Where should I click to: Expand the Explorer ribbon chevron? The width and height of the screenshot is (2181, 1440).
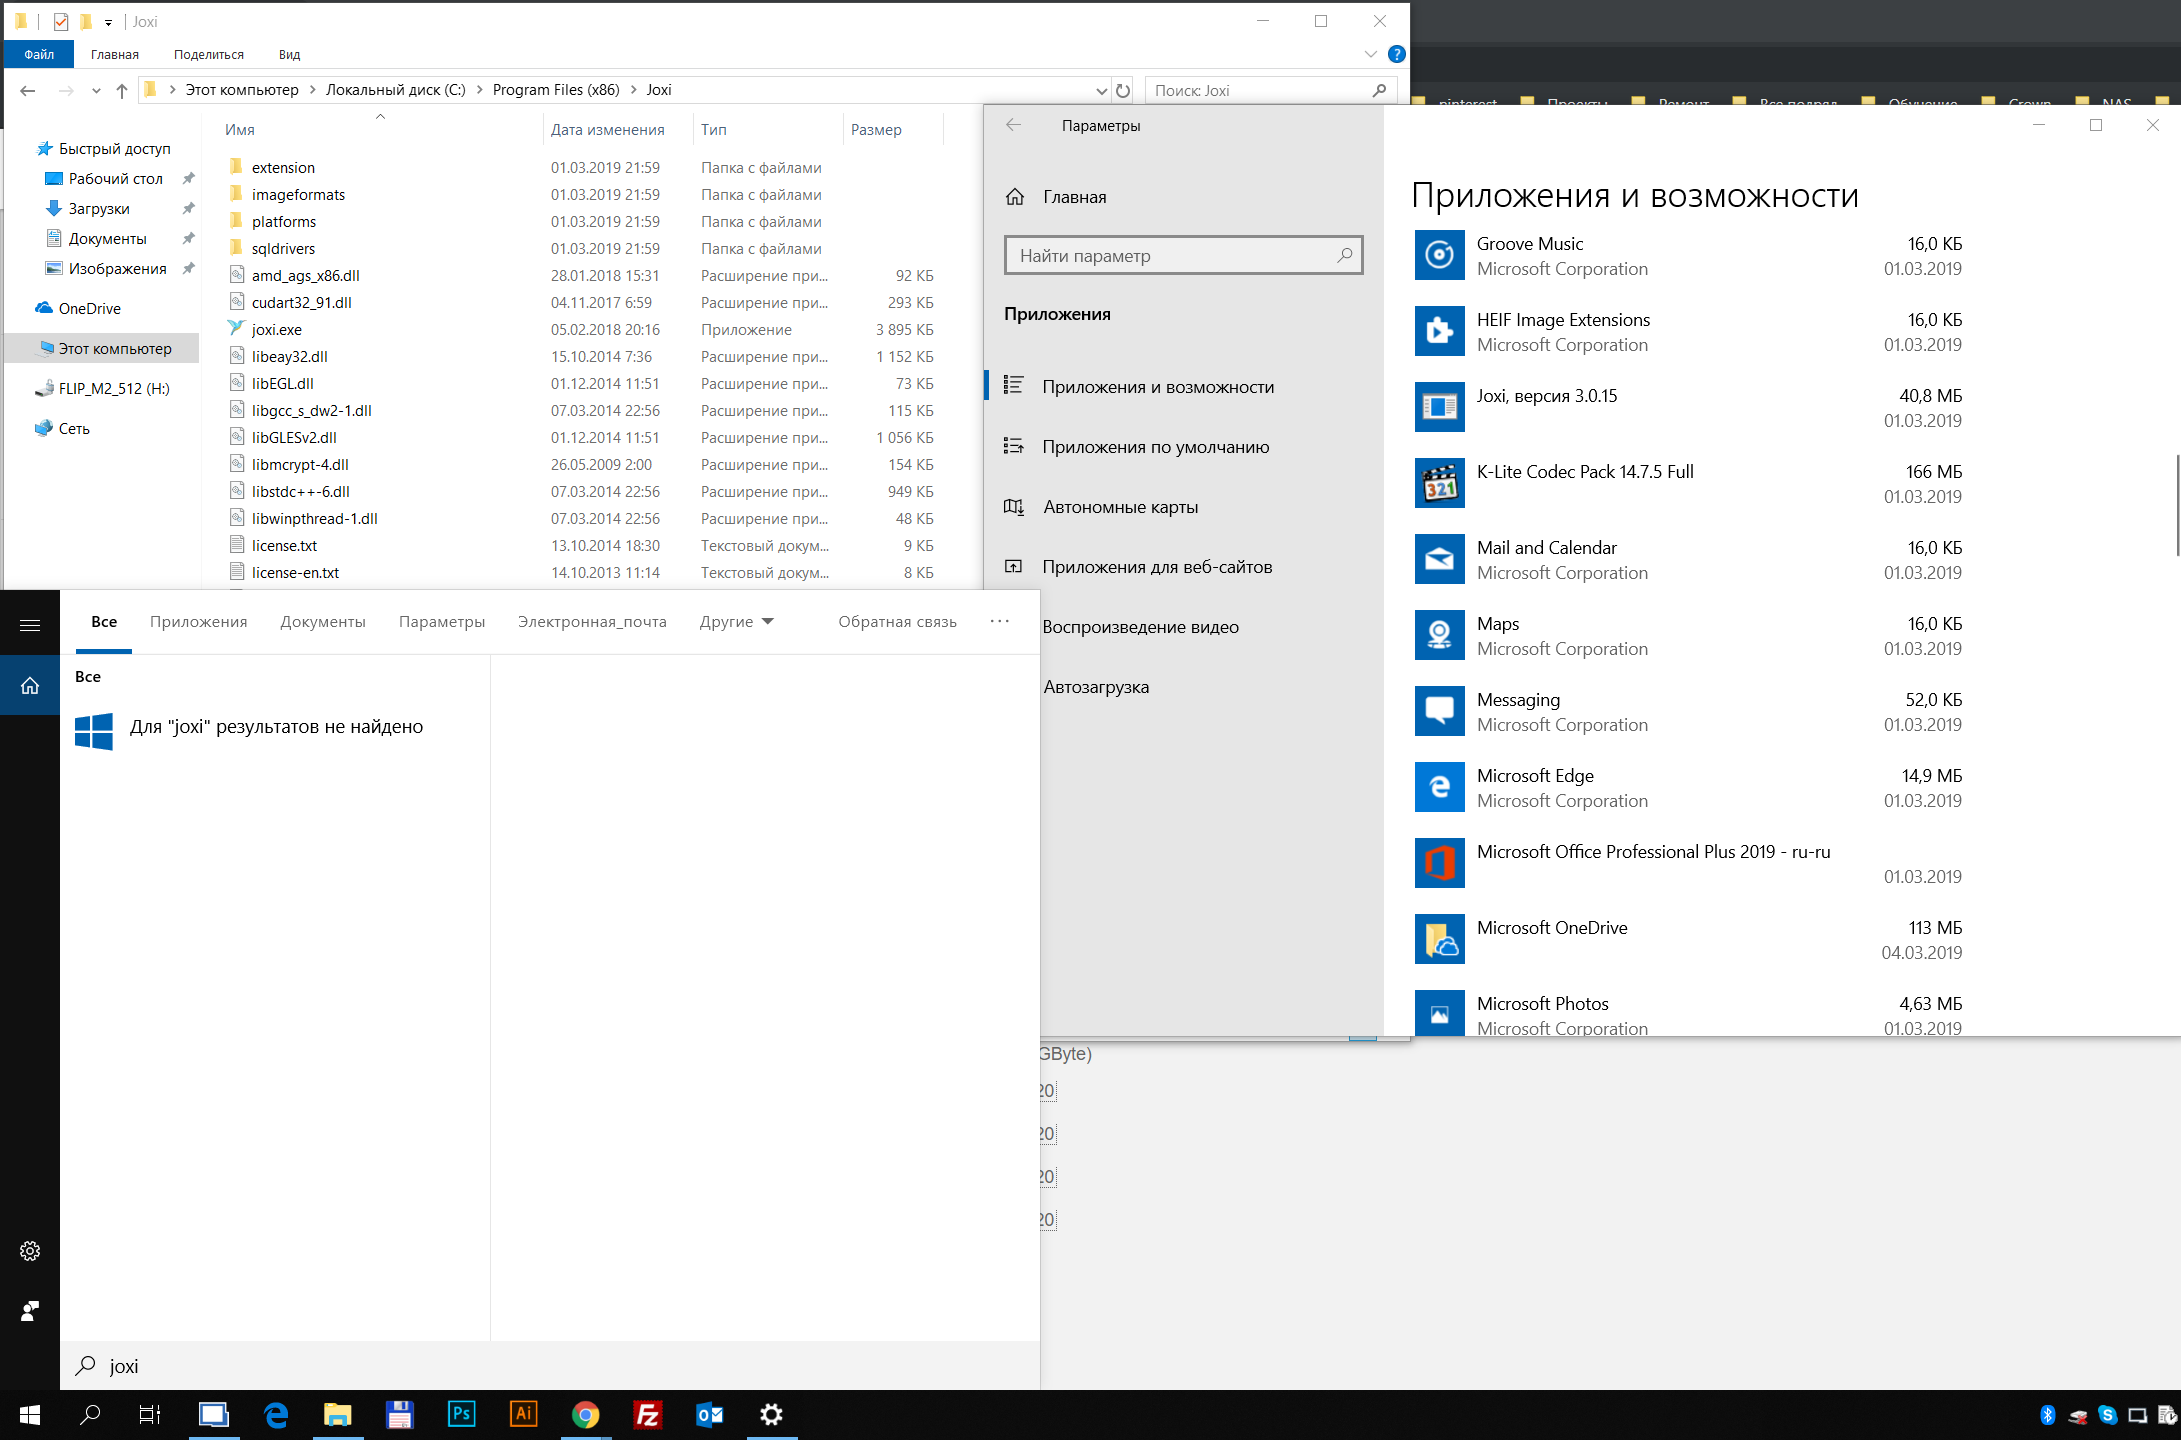[x=1371, y=54]
